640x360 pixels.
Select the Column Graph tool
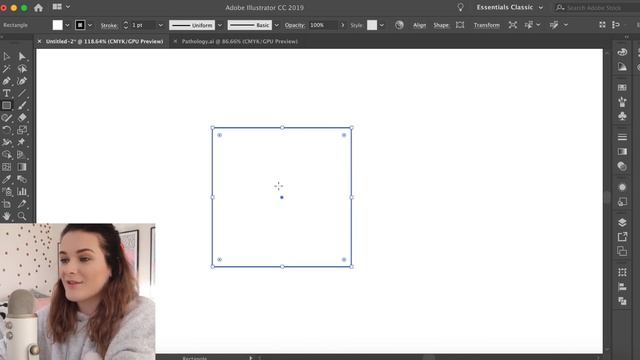(x=22, y=191)
